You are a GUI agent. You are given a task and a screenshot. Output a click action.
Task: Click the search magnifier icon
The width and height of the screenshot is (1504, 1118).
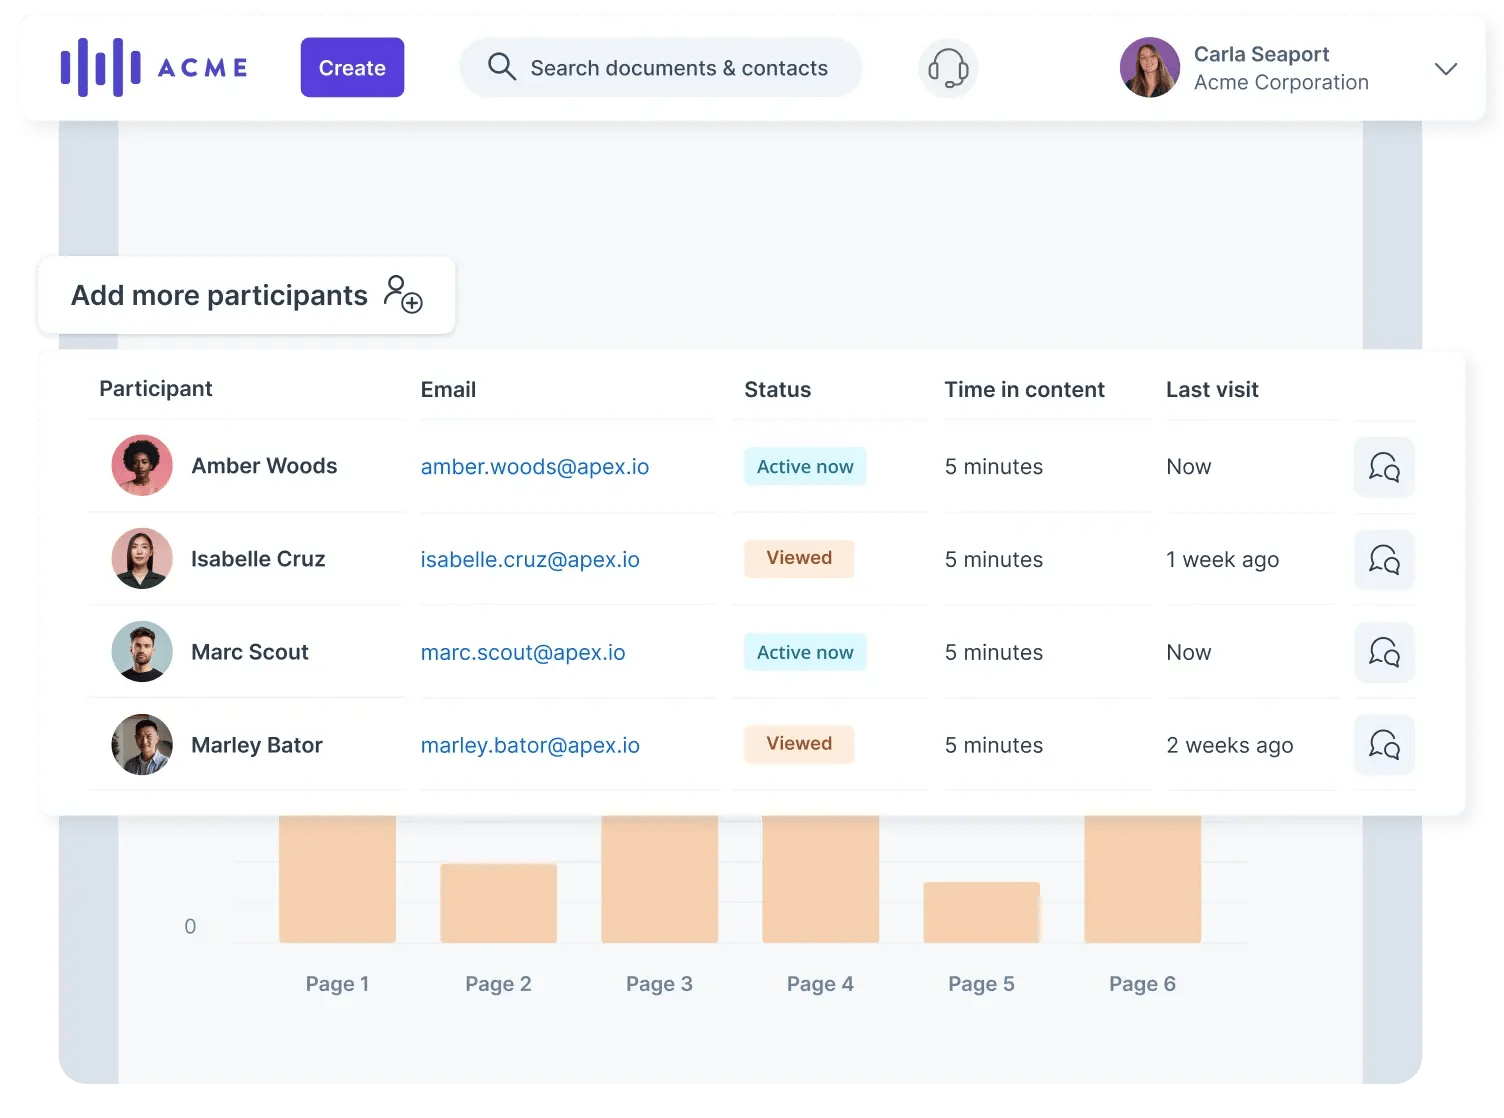[x=502, y=66]
